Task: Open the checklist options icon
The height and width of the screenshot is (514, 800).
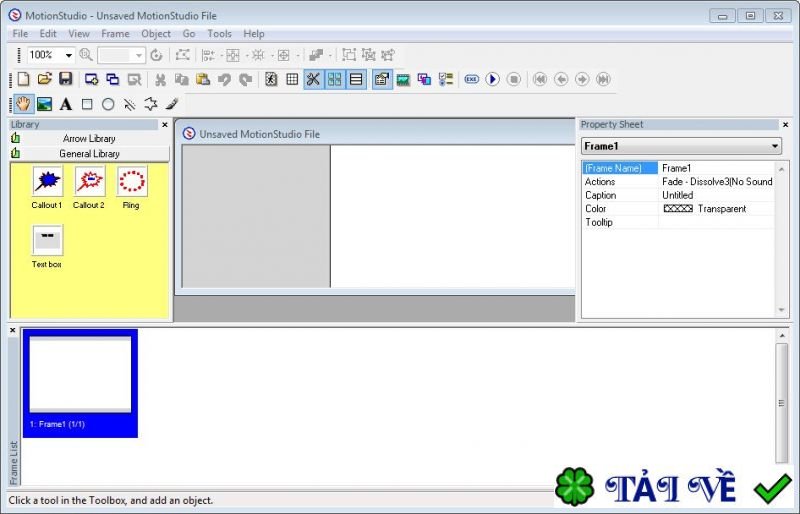Action: point(445,79)
